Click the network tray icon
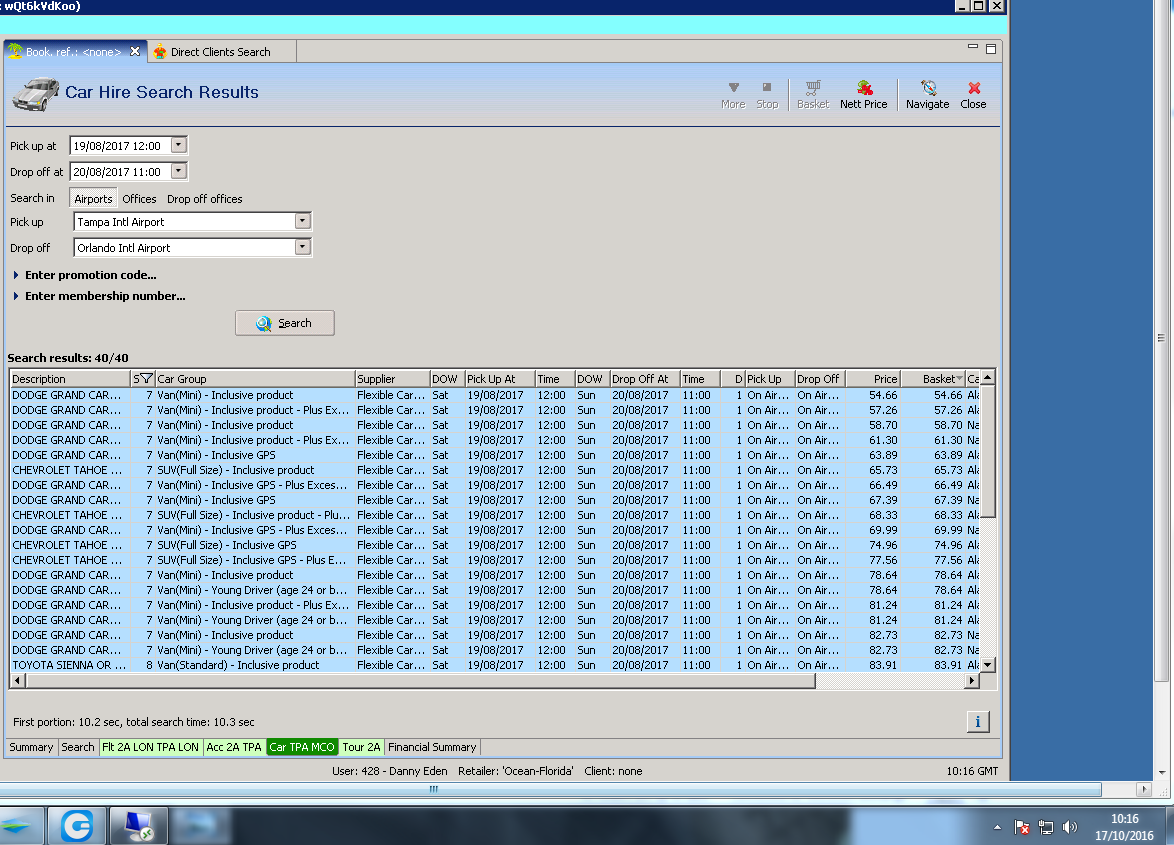The image size is (1174, 845). (x=1046, y=827)
